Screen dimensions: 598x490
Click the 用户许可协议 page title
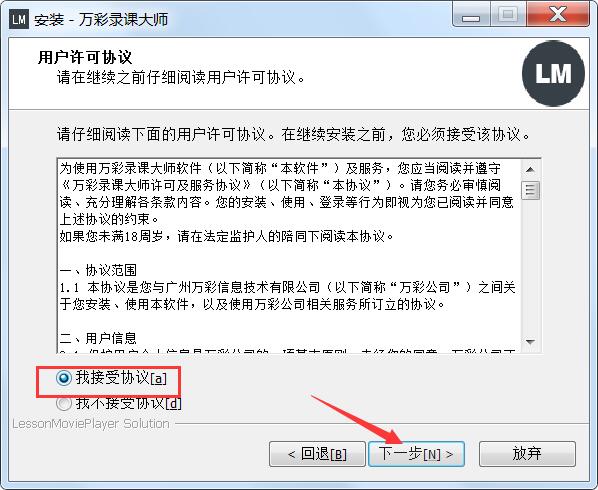(x=85, y=58)
